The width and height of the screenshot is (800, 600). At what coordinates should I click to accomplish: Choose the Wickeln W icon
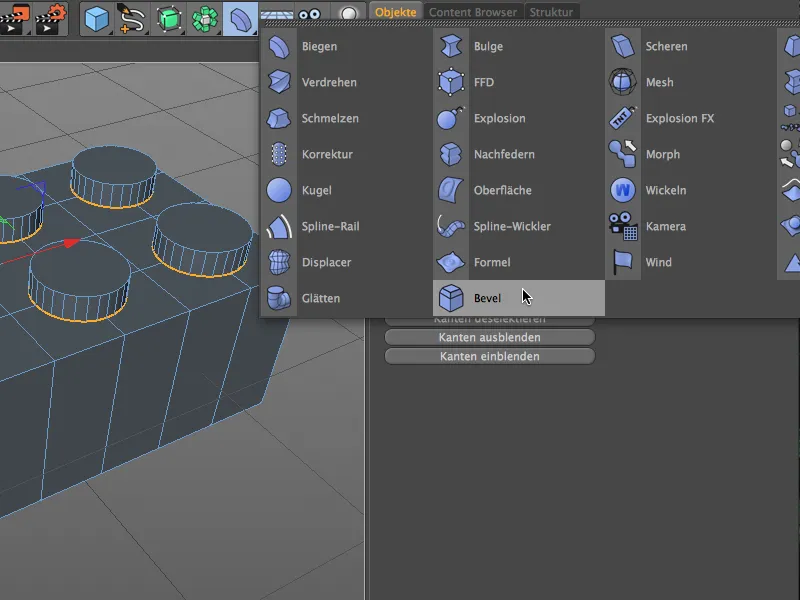(x=623, y=190)
